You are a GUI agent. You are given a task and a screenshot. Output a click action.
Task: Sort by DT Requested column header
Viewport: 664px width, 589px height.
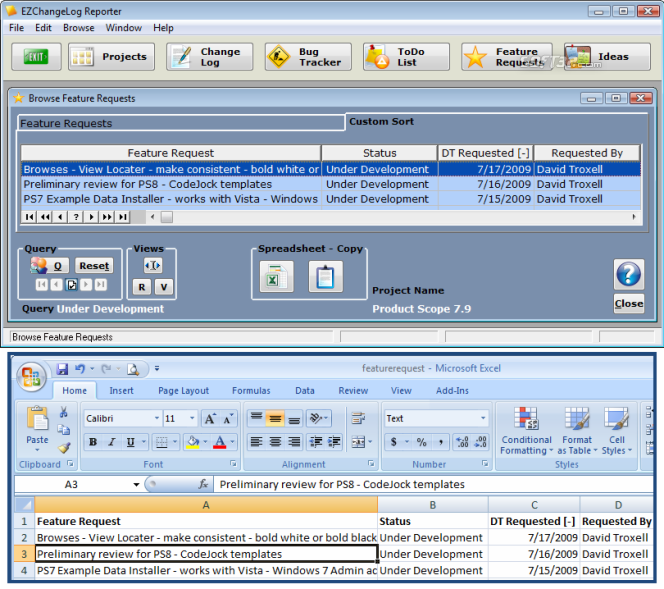point(485,153)
